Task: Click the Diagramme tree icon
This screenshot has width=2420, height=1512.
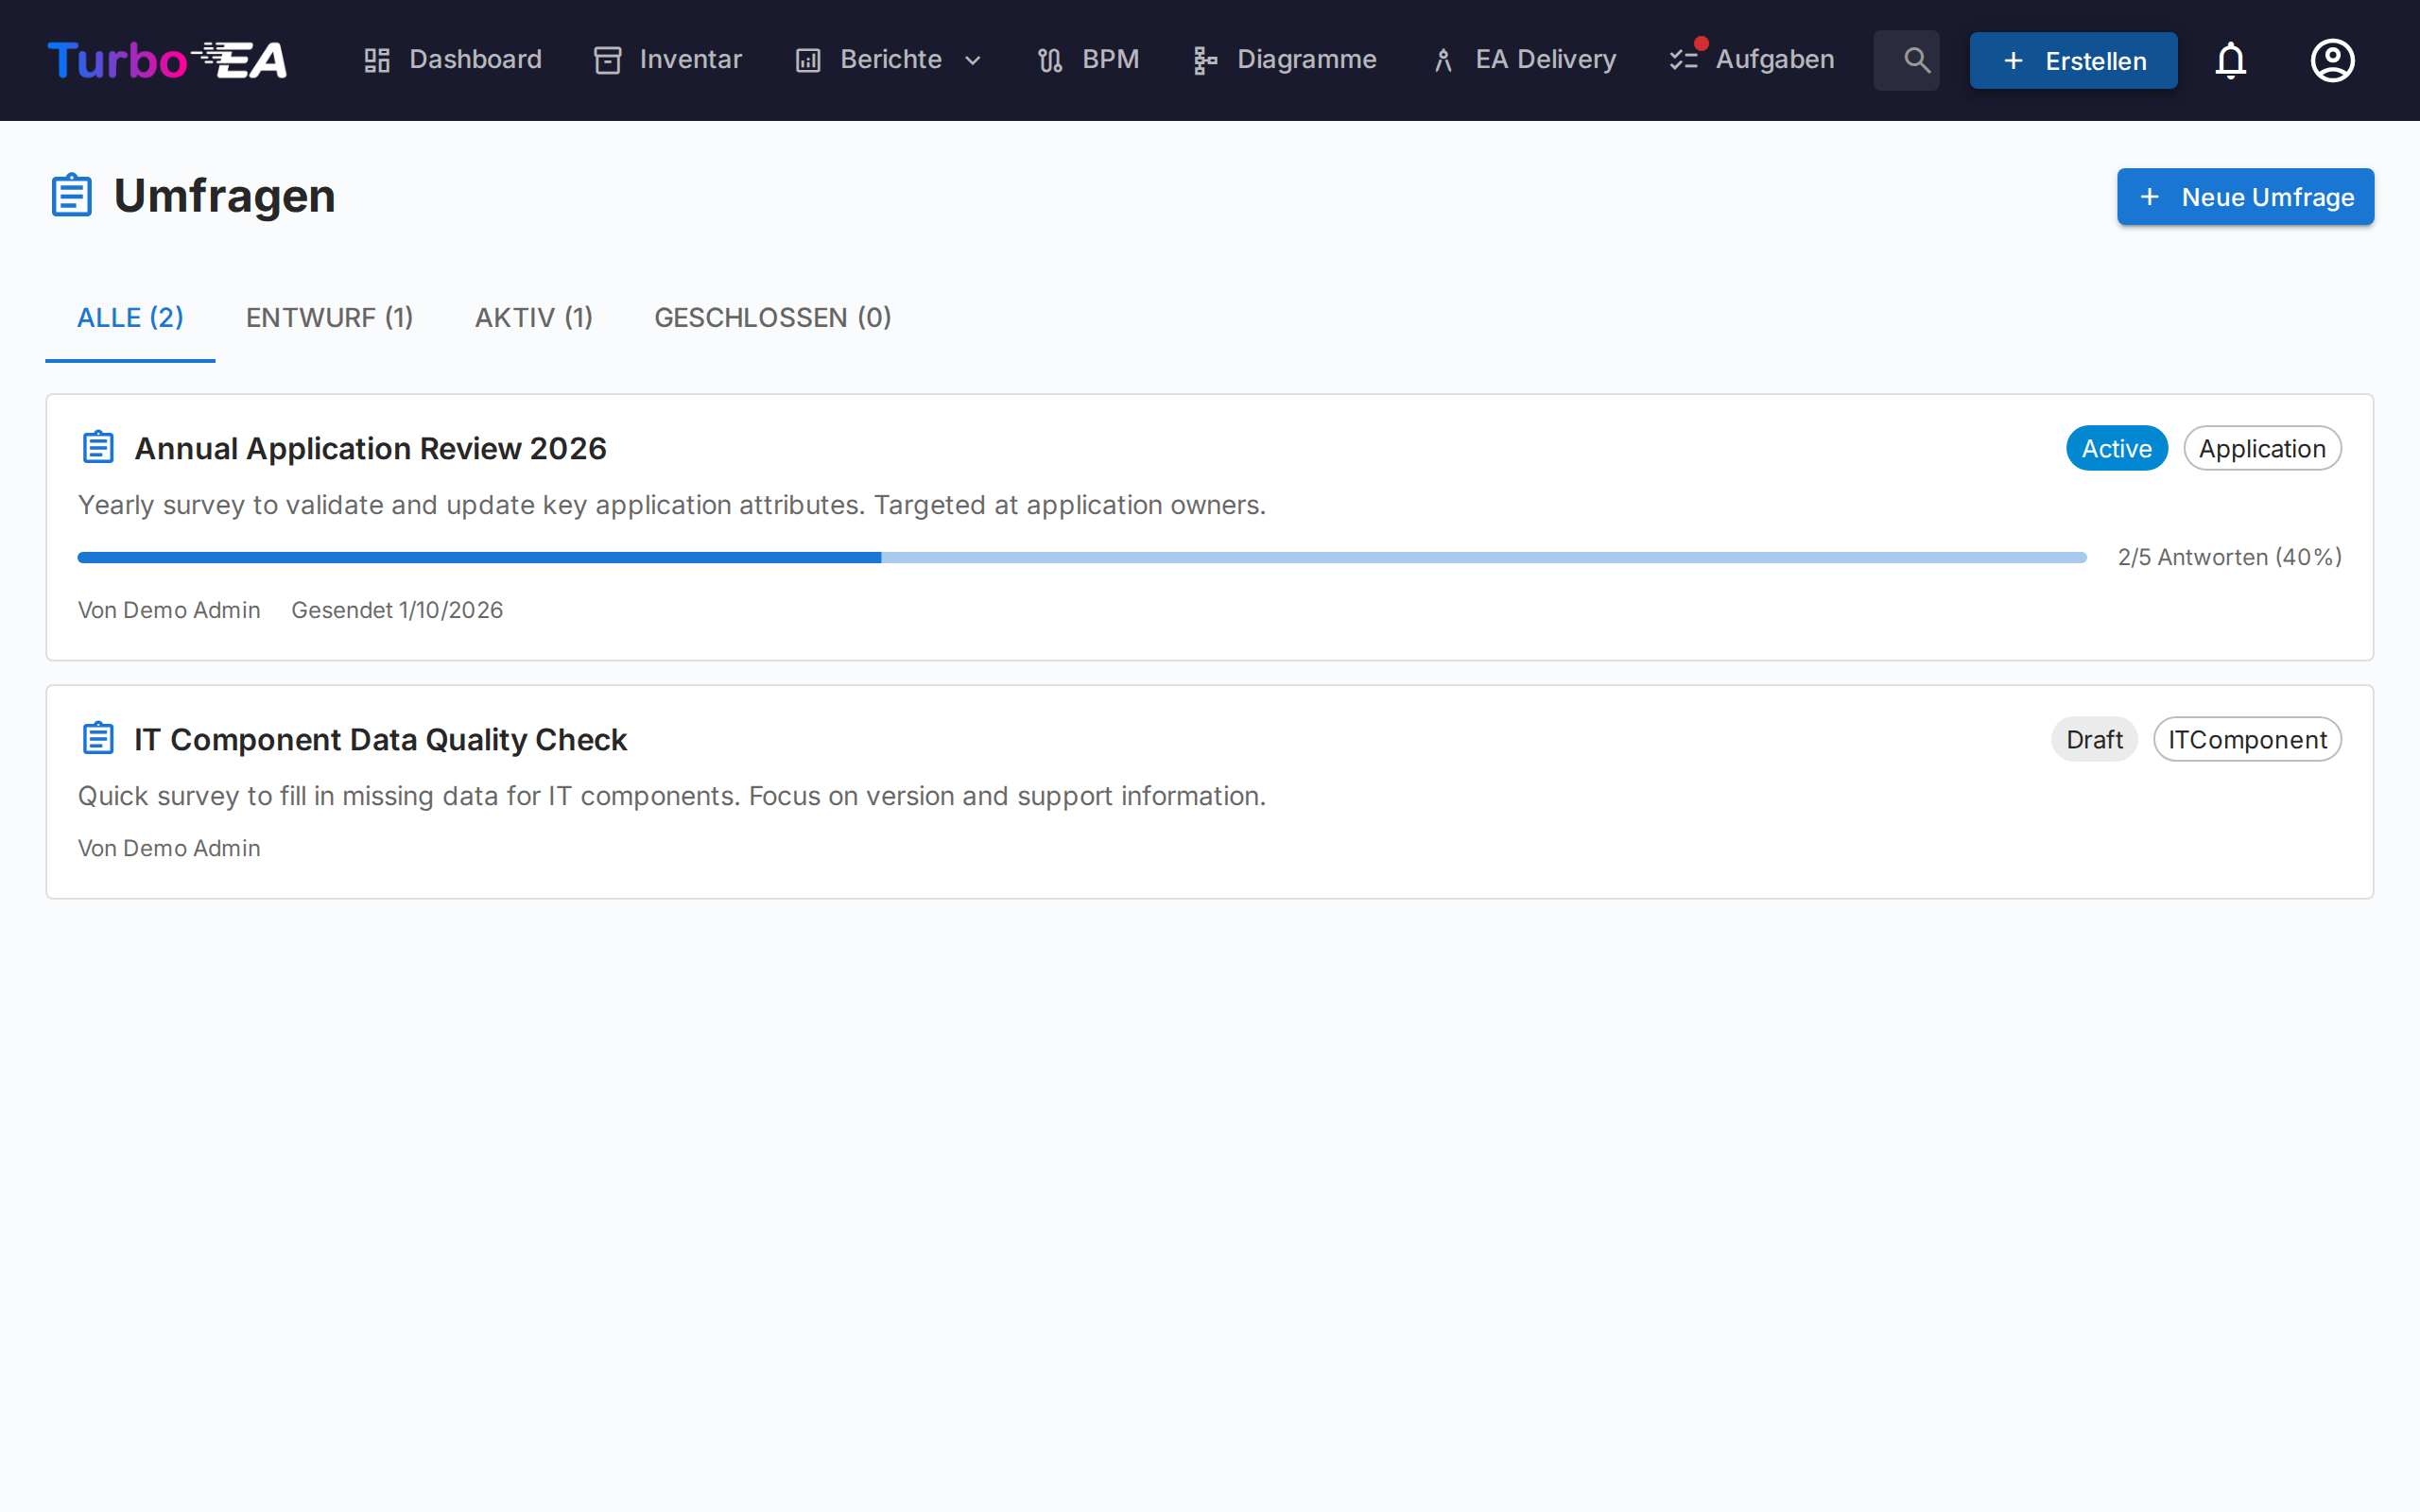Action: click(1204, 60)
